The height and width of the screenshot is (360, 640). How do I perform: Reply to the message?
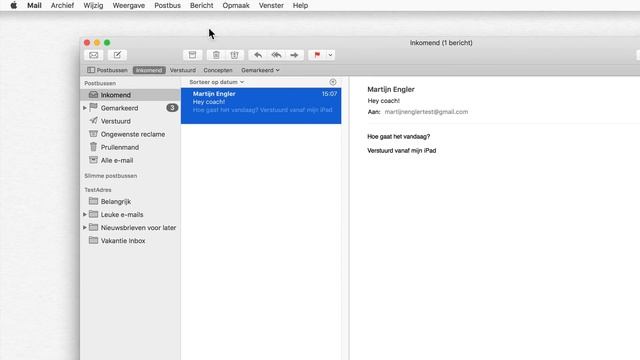(258, 55)
